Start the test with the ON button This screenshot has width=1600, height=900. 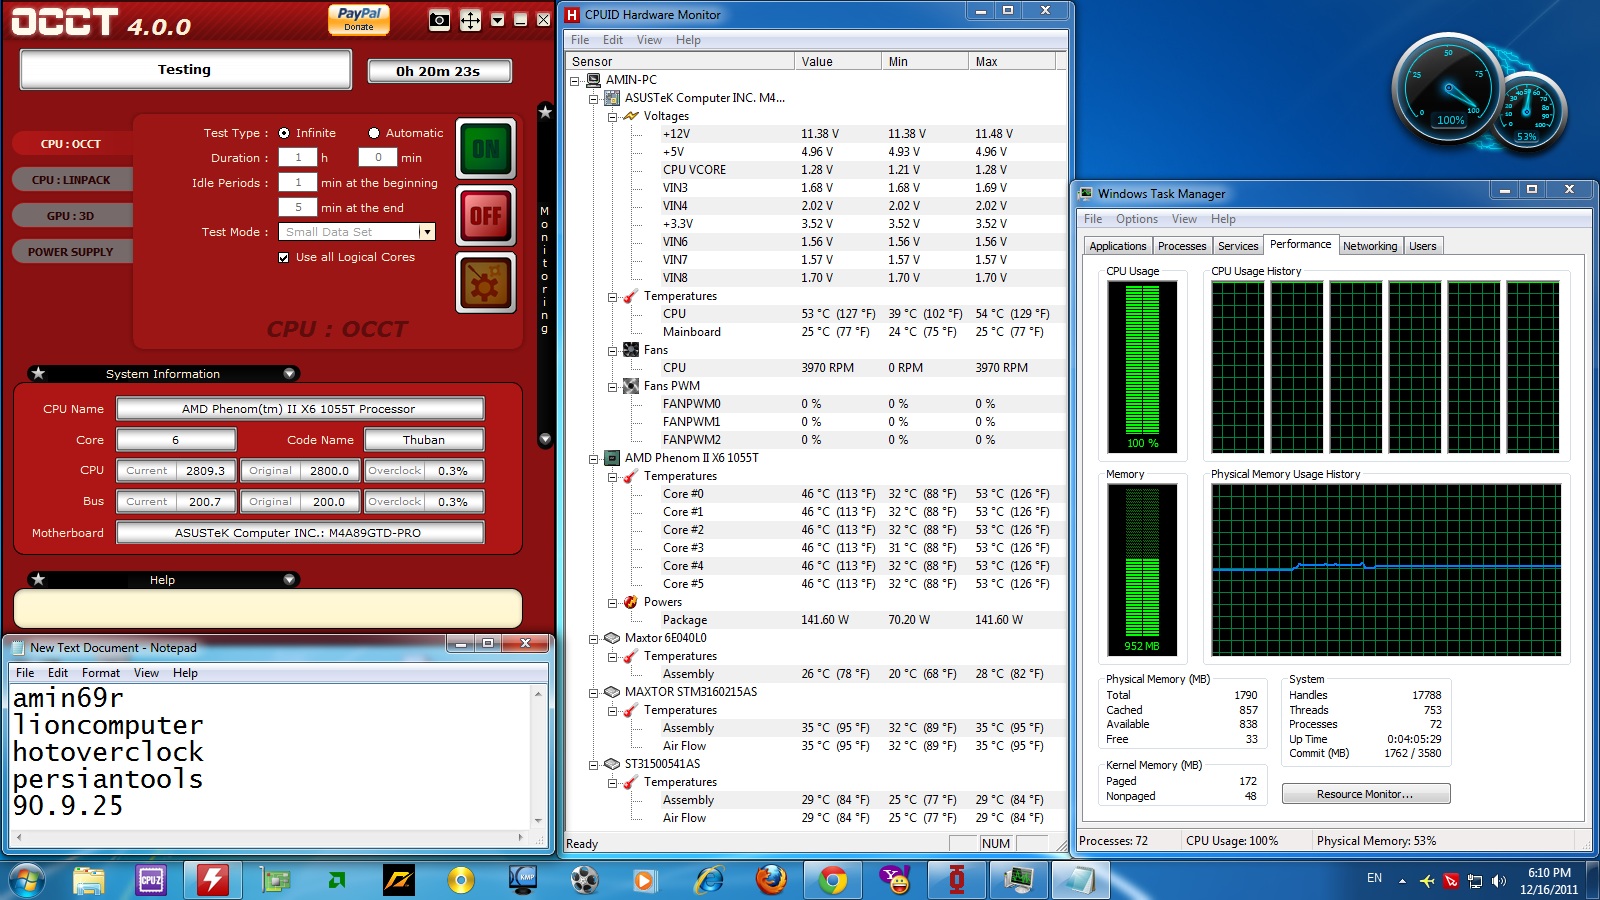click(x=486, y=149)
